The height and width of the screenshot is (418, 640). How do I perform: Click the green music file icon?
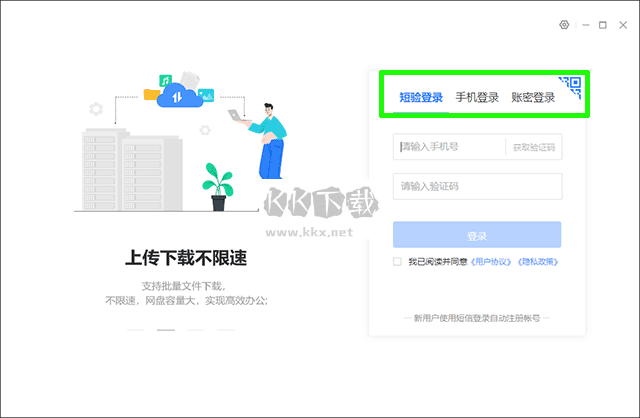point(166,79)
